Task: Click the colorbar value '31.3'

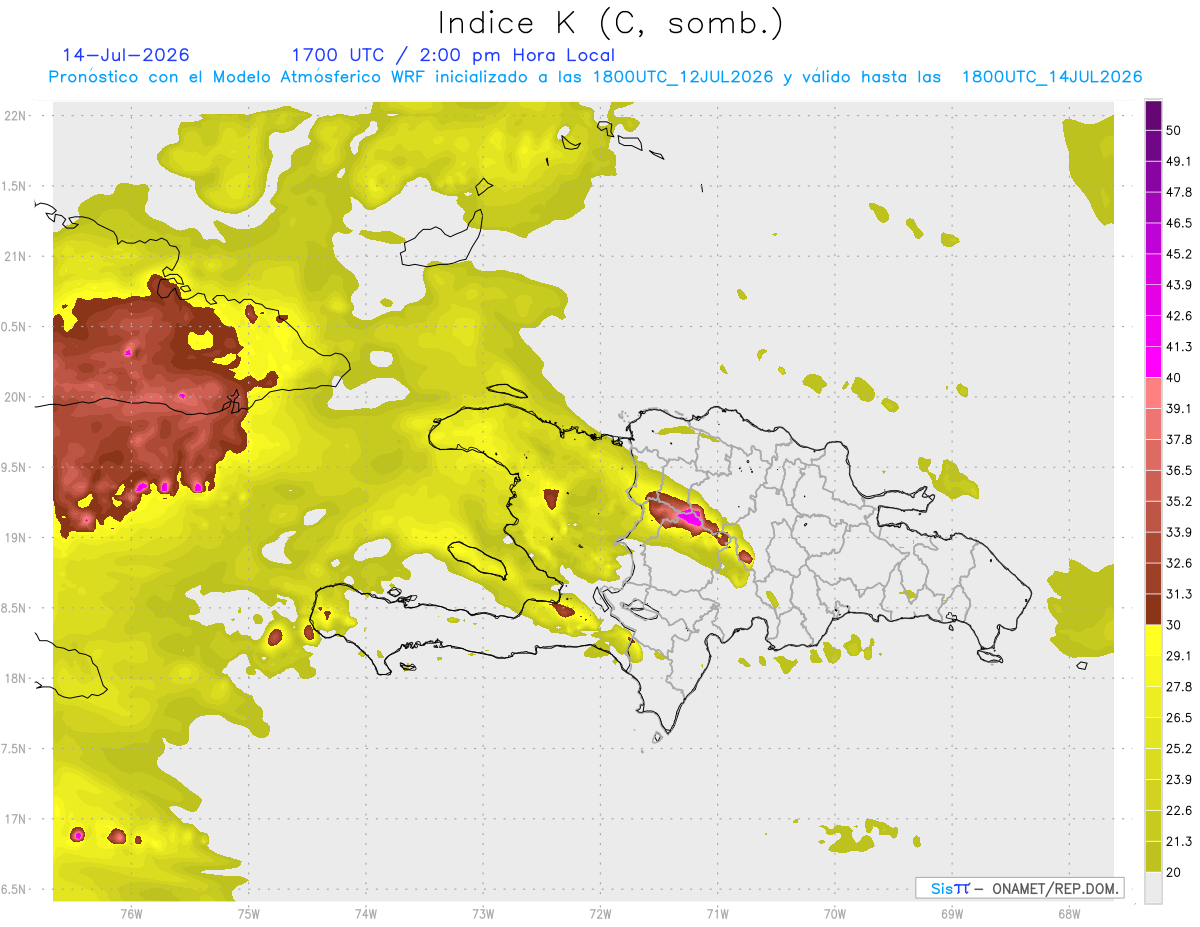Action: coord(1179,594)
